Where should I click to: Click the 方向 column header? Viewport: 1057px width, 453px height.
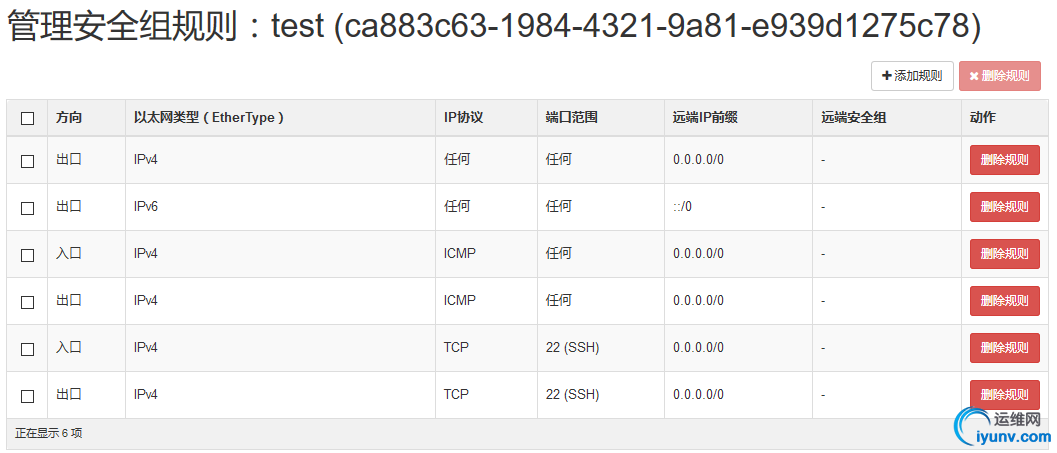point(69,117)
